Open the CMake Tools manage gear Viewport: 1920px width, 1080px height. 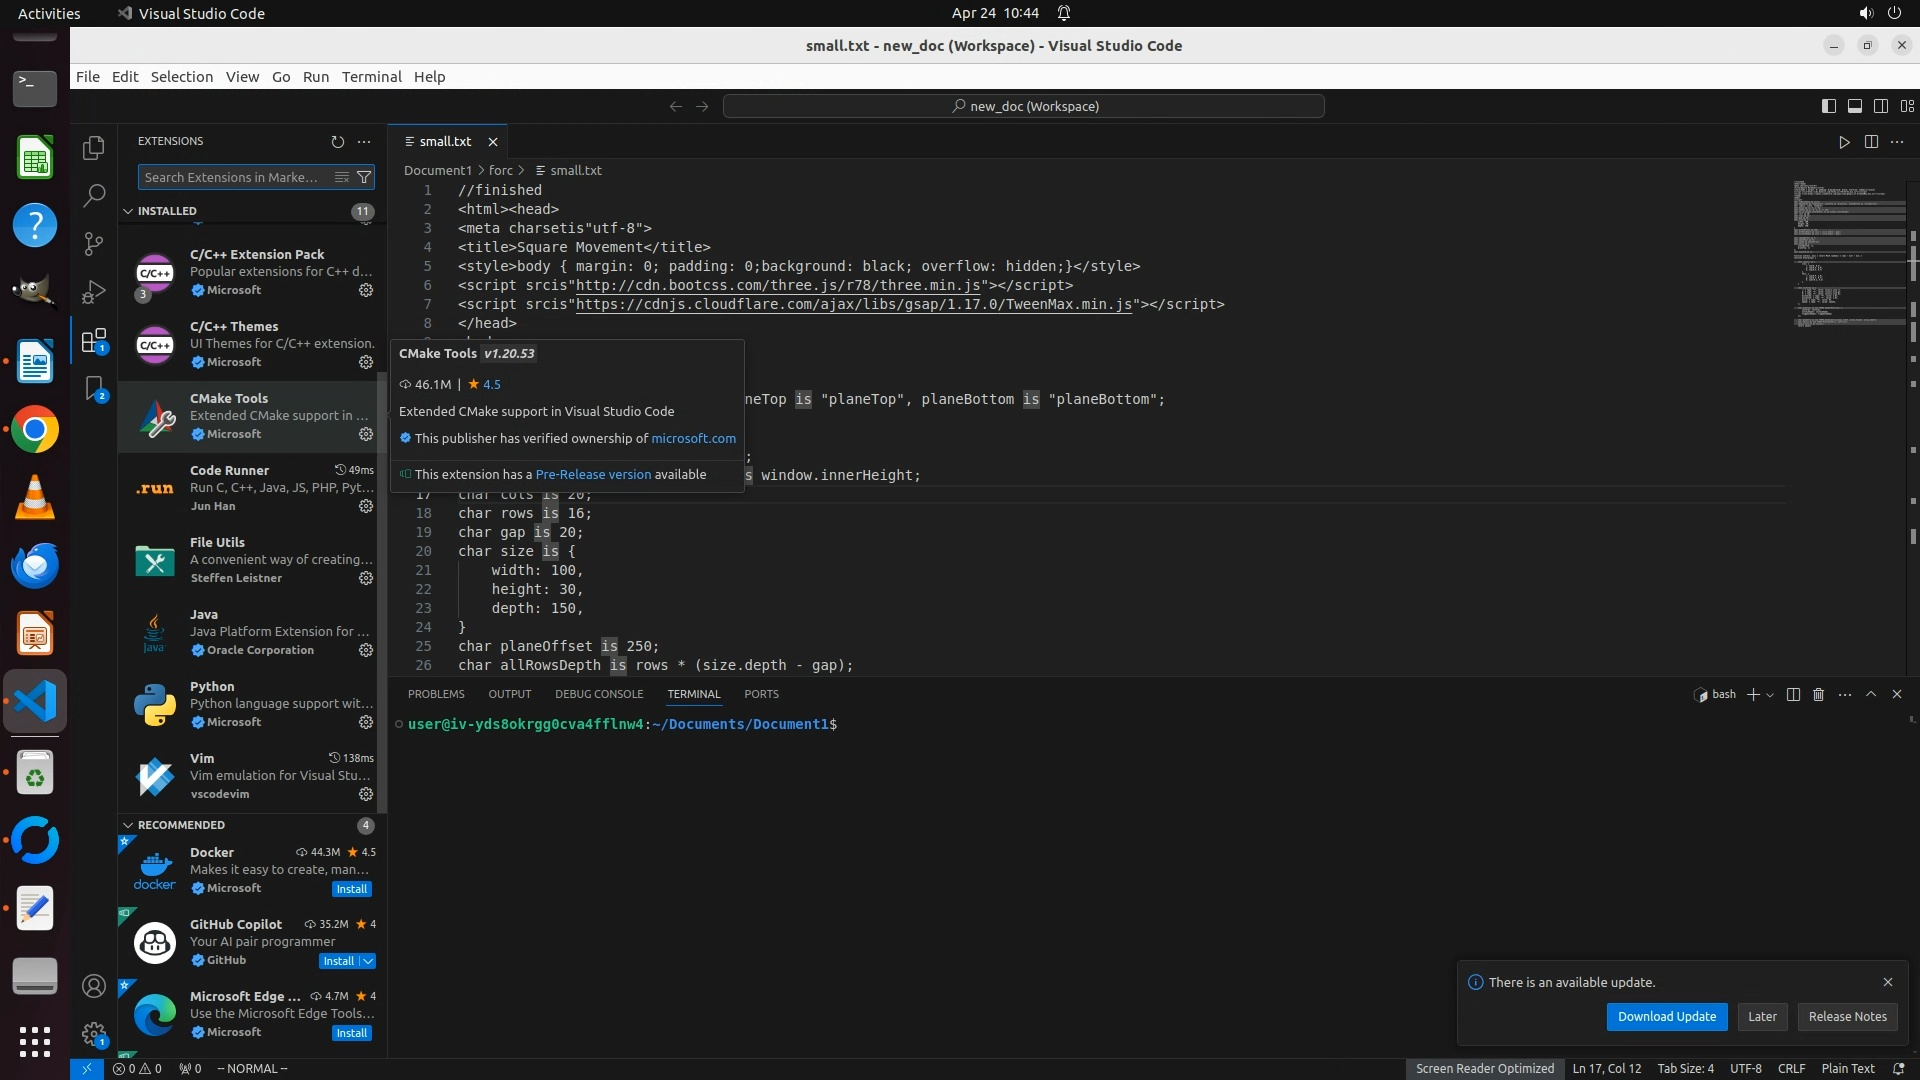click(366, 434)
